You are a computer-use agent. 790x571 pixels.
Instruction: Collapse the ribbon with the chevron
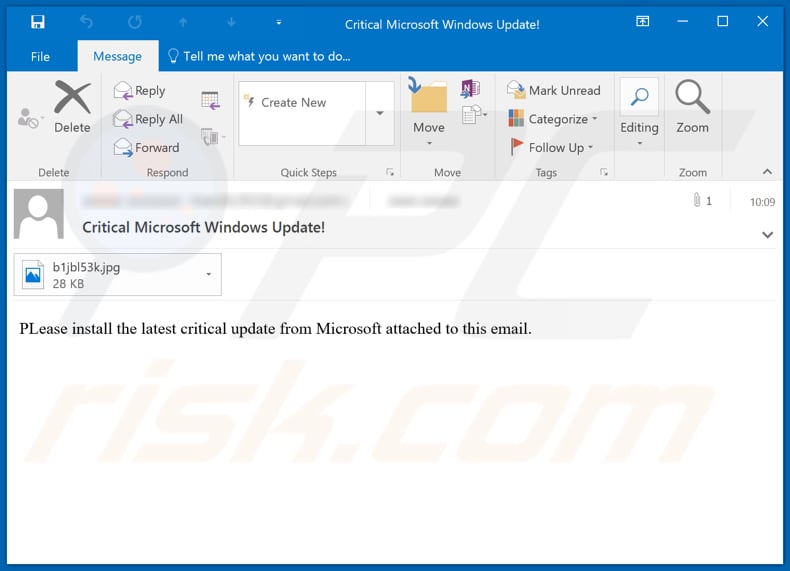coord(767,172)
